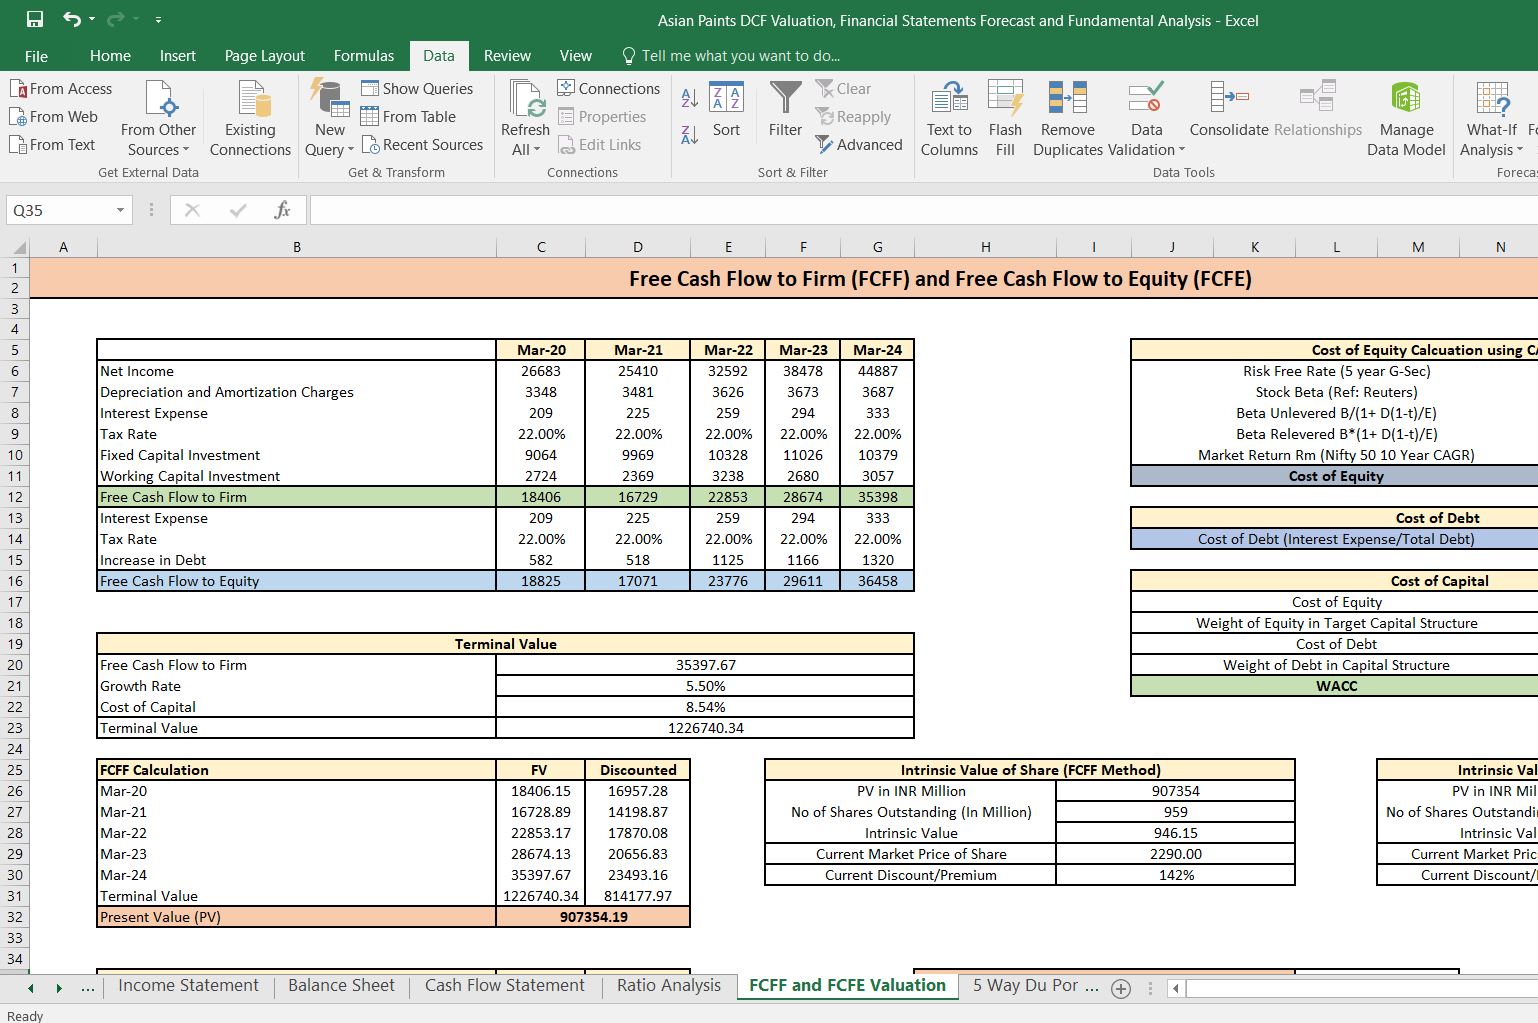Open the Balance Sheet tab
Viewport: 1538px width, 1023px height.
click(x=341, y=986)
